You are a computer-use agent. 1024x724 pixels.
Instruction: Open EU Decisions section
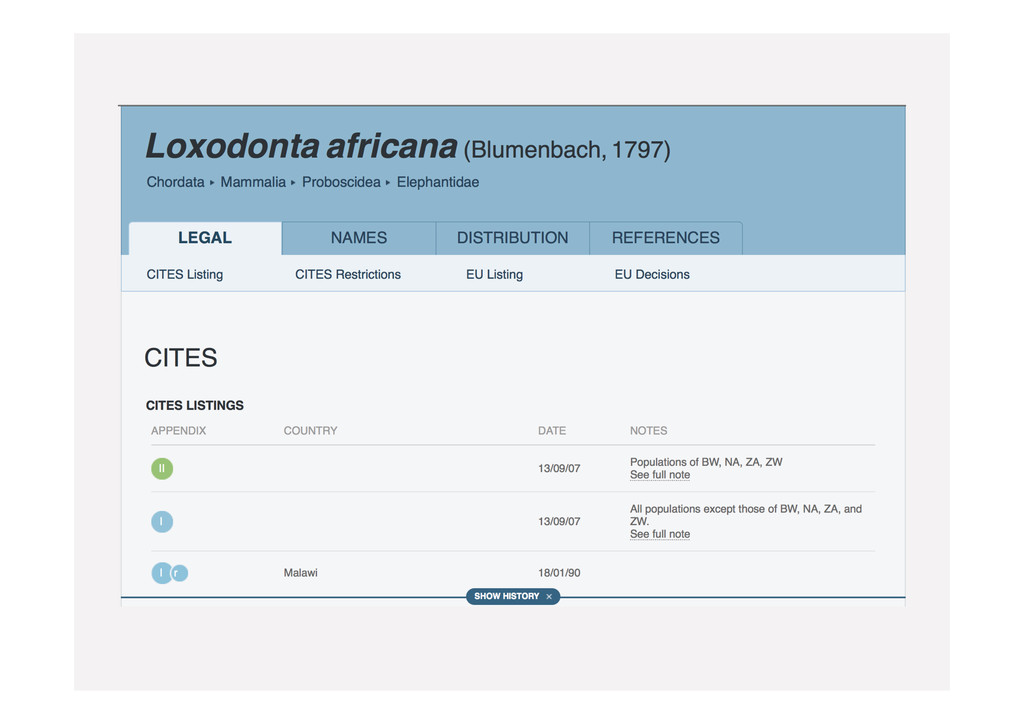[x=652, y=274]
